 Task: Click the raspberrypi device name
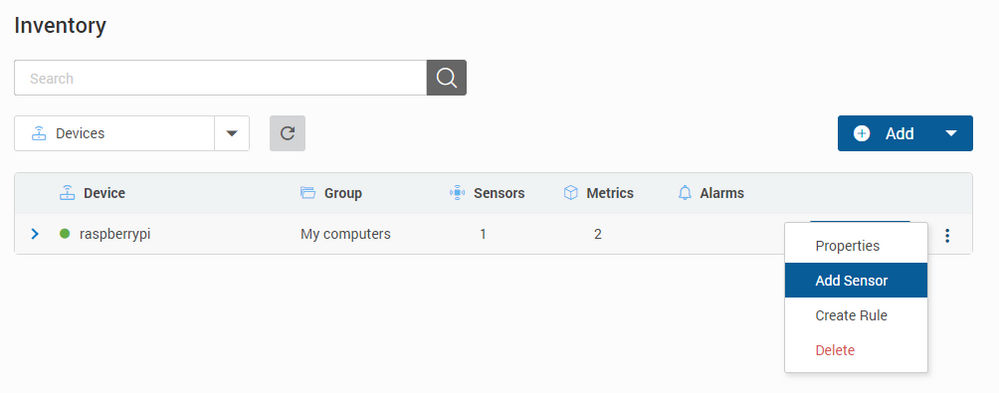(x=115, y=234)
